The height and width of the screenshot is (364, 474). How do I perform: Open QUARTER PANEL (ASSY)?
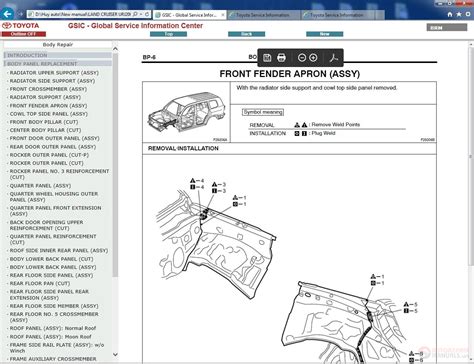pyautogui.click(x=40, y=186)
